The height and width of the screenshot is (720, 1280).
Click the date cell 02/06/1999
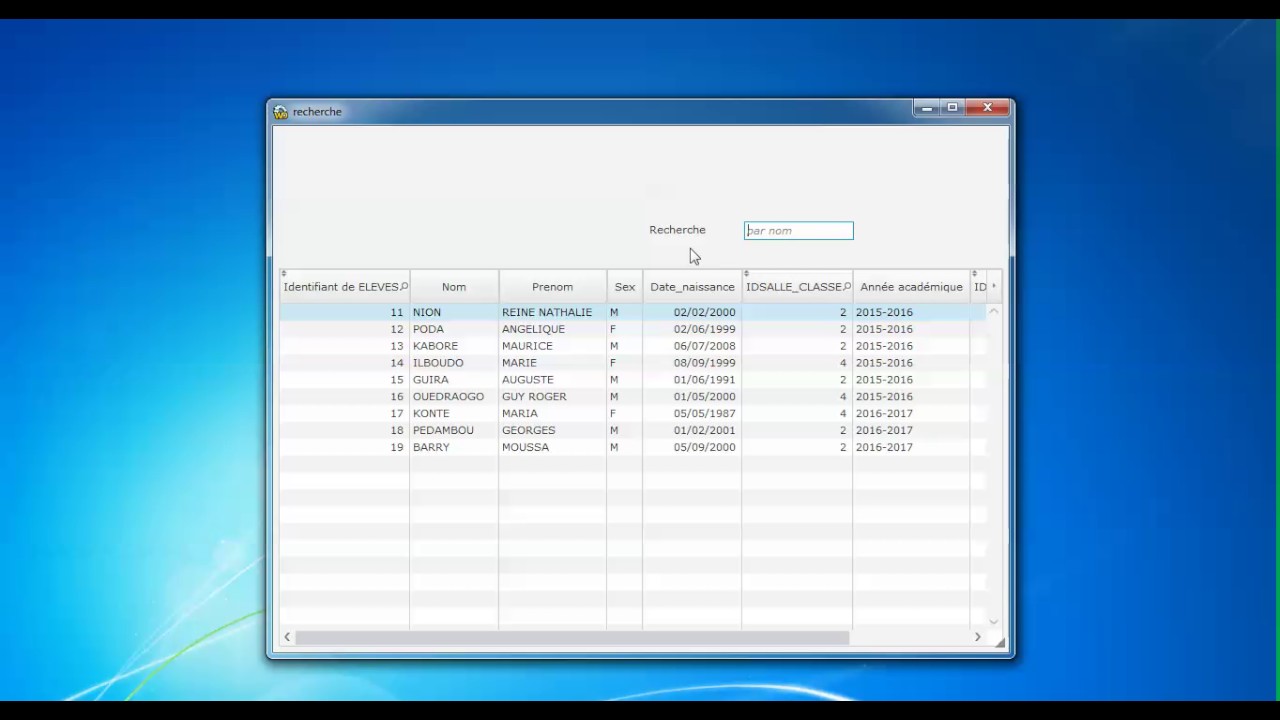(692, 329)
